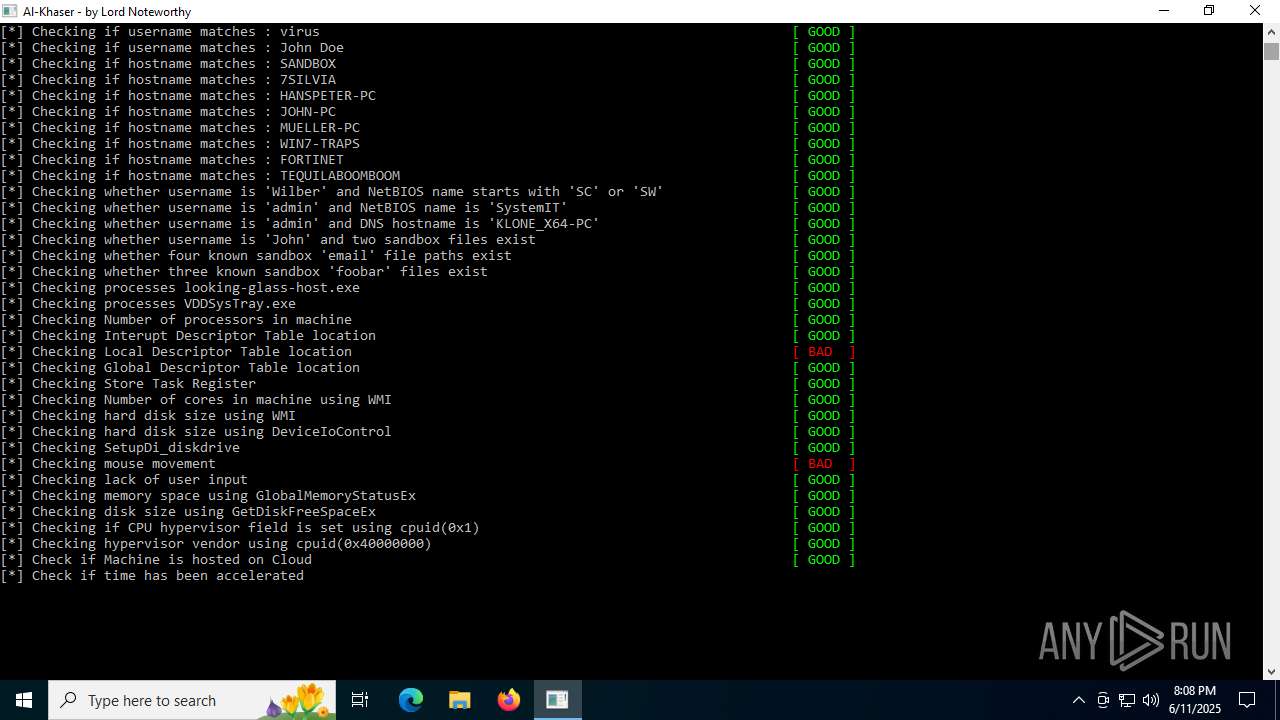
Task: Click the hostname TEQUILABOOMBOOM line
Action: point(200,176)
